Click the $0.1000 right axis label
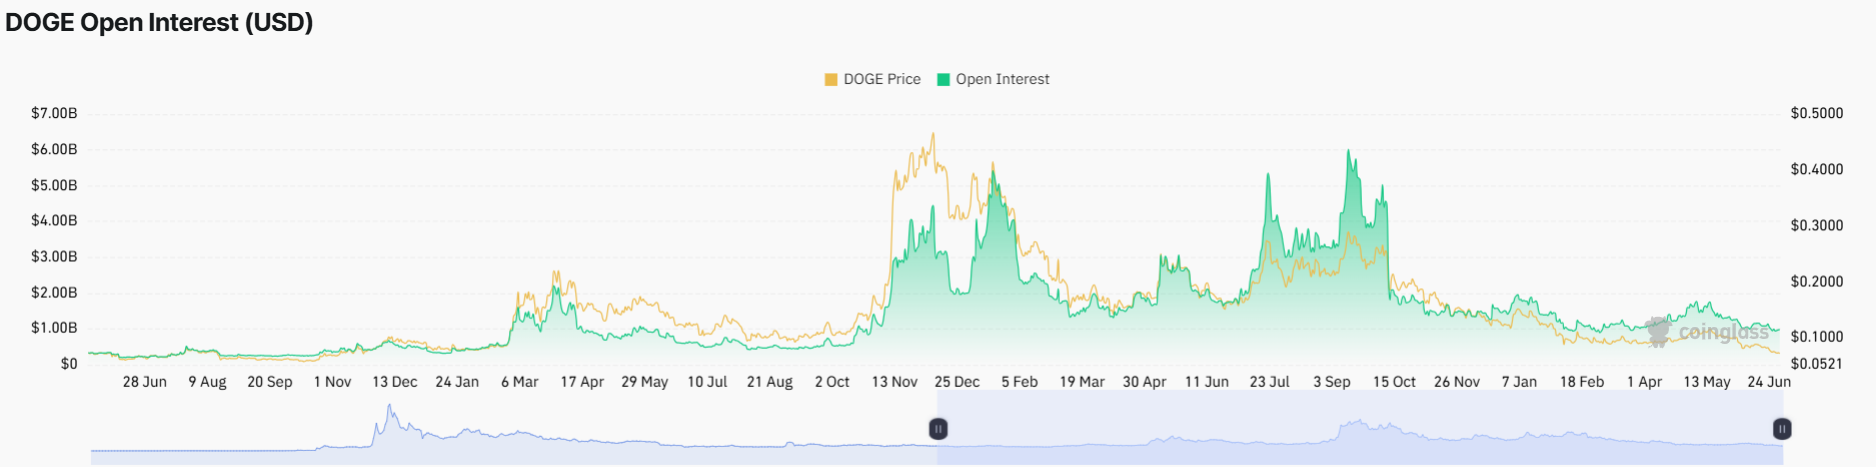The width and height of the screenshot is (1876, 467). [1817, 336]
